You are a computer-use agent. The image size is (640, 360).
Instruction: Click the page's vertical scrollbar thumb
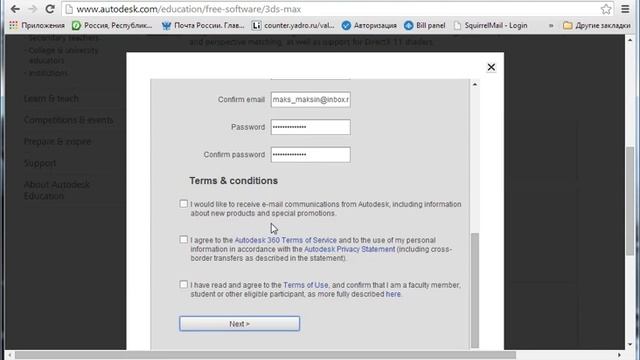pos(630,201)
